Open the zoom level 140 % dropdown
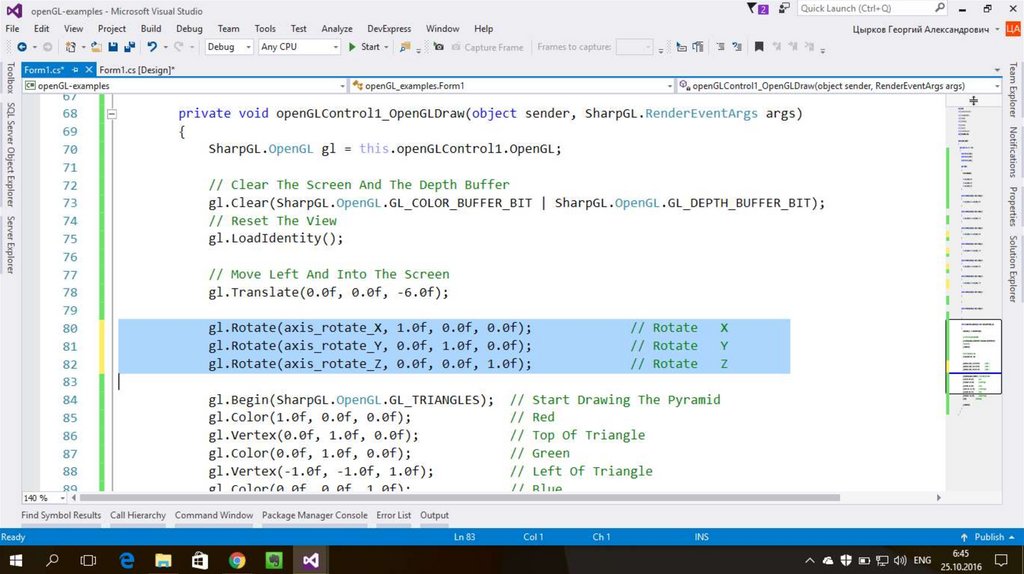Viewport: 1024px width, 574px height. click(43, 498)
